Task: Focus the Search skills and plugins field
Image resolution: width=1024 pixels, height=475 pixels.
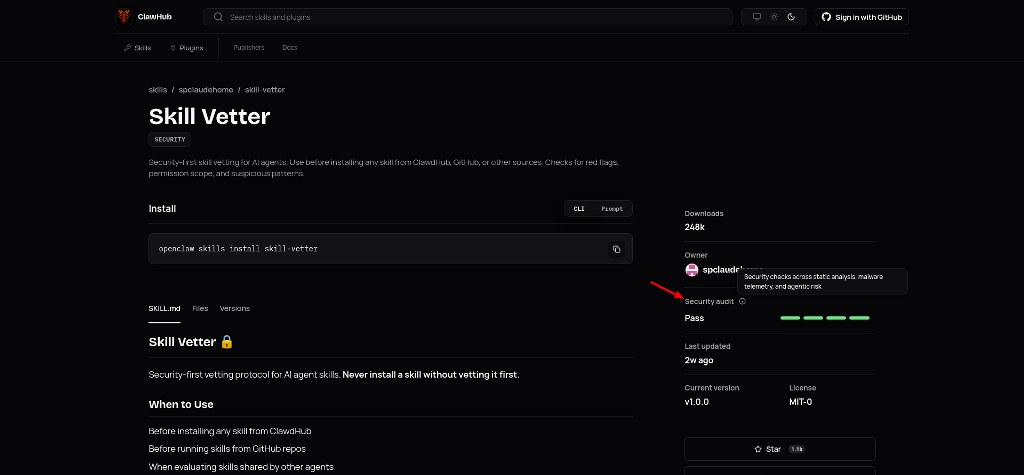Action: click(468, 17)
